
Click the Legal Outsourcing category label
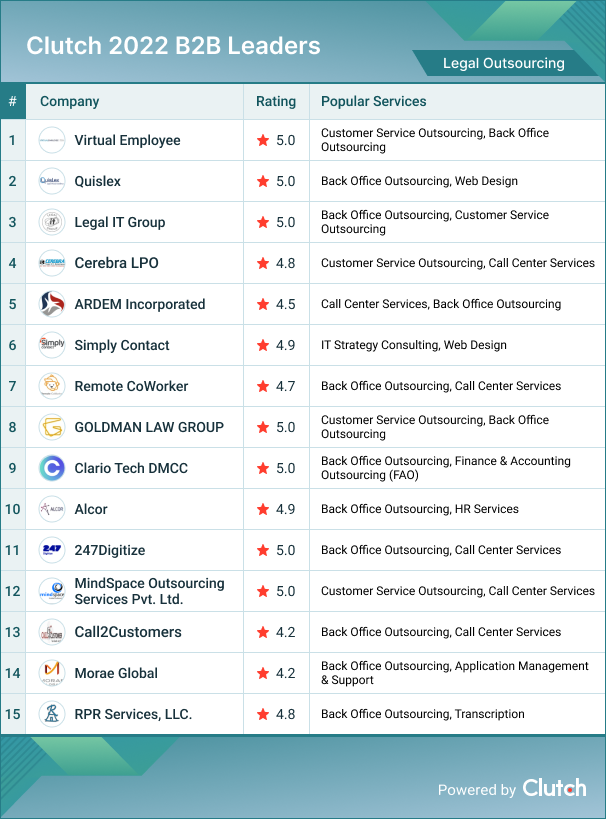click(x=504, y=63)
